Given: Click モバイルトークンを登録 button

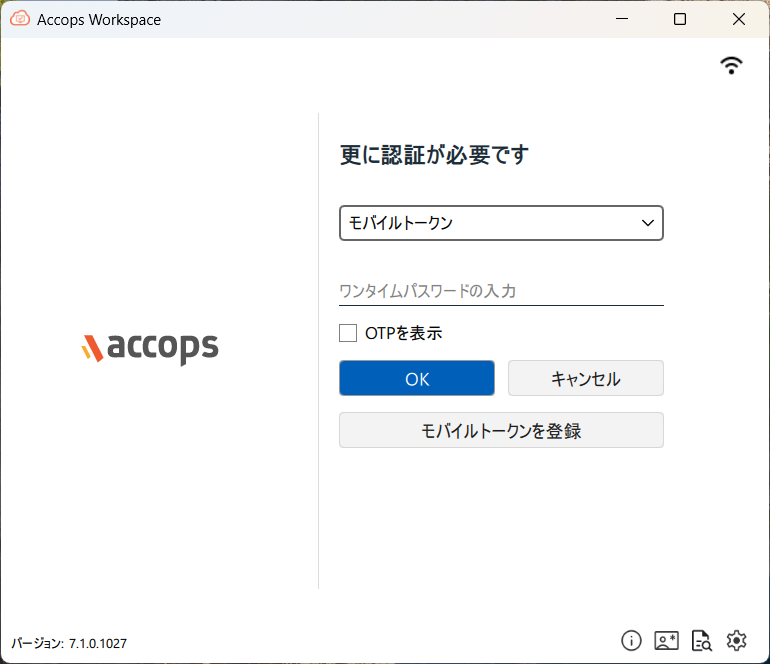Looking at the screenshot, I should (501, 430).
